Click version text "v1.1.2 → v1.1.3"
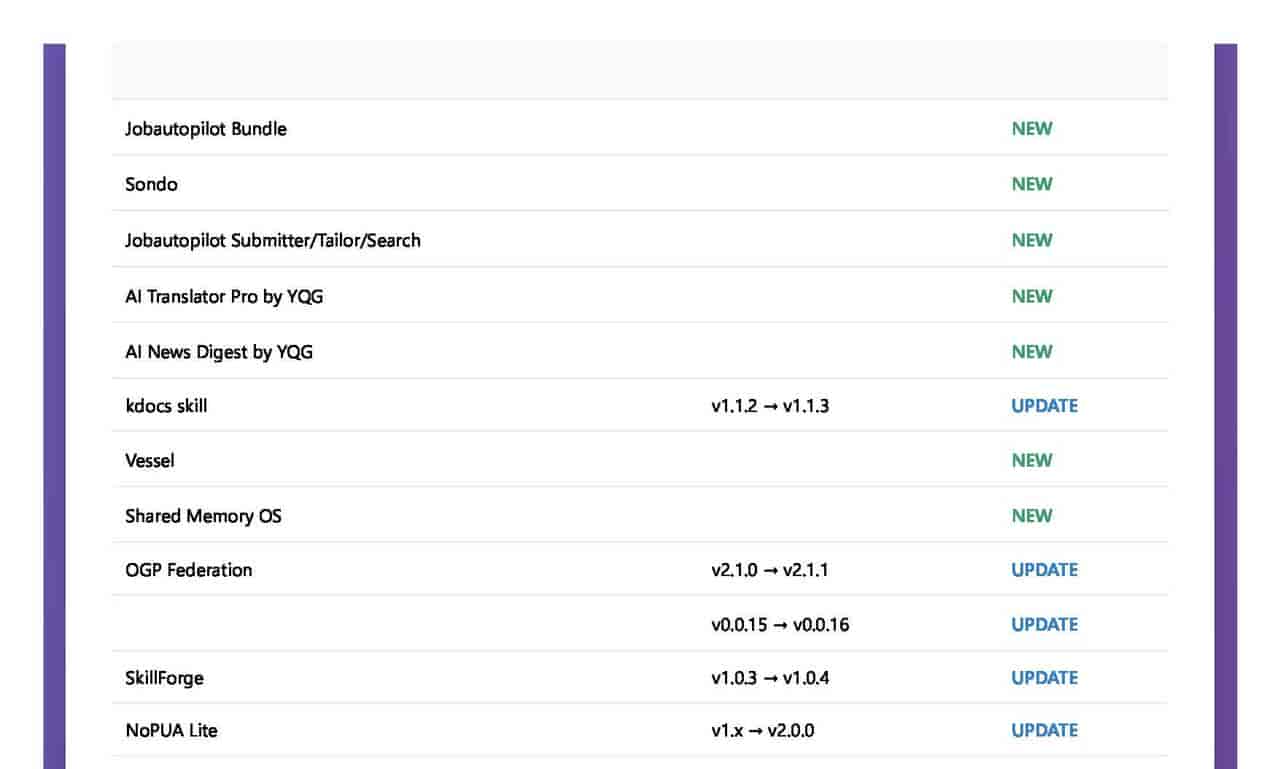The height and width of the screenshot is (769, 1280). click(770, 406)
